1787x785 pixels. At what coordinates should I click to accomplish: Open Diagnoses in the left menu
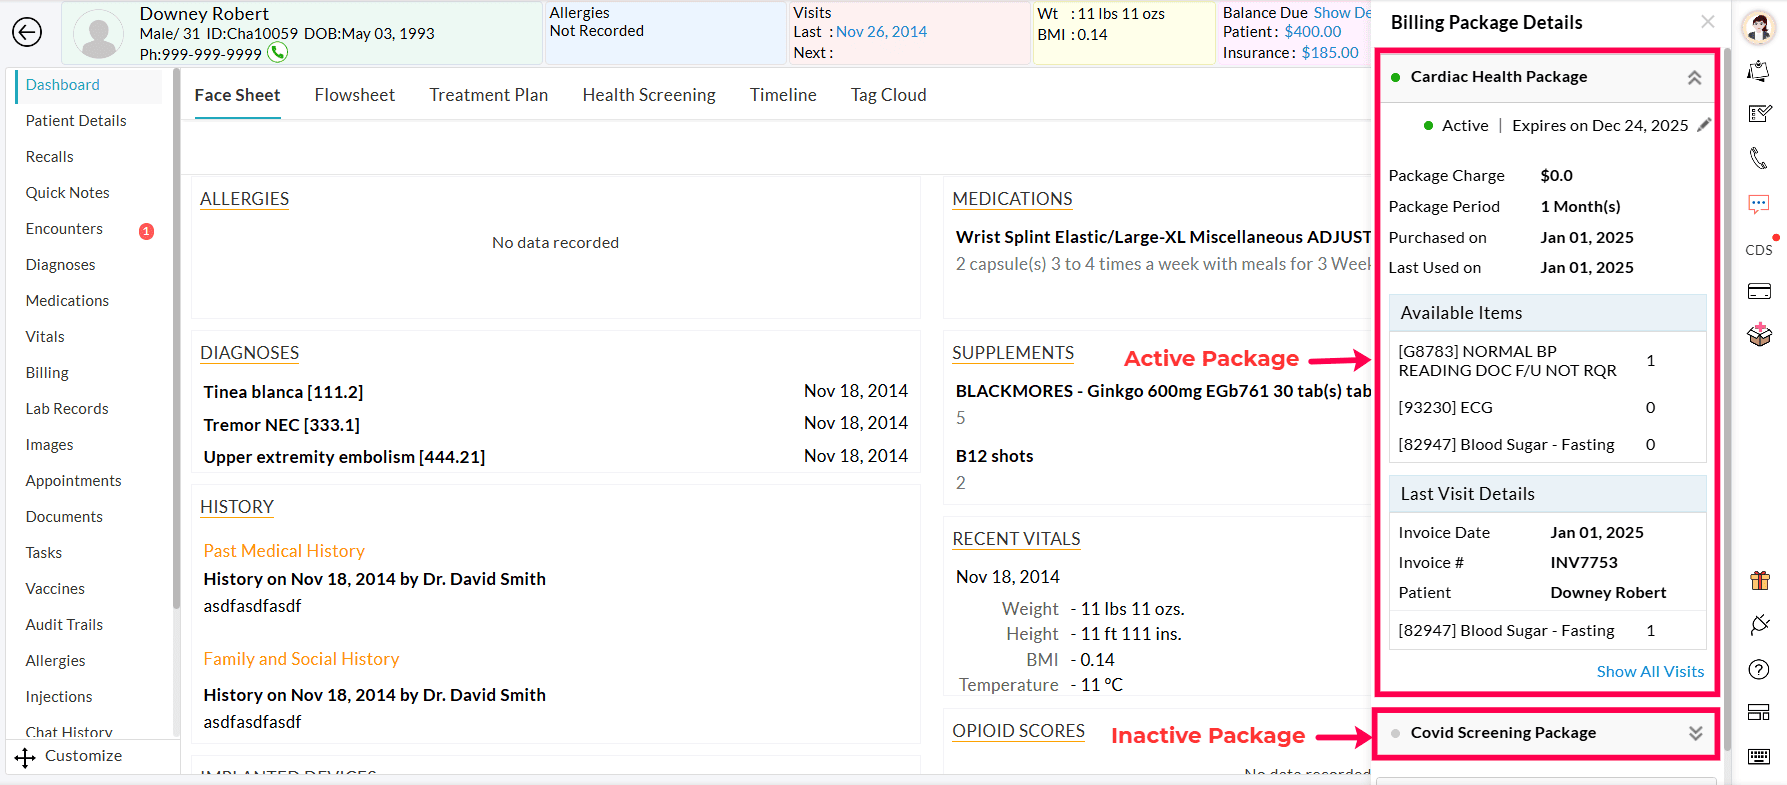tap(61, 265)
